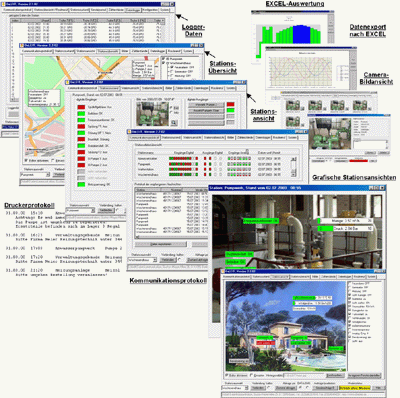Click large pump image in camera detail window

tap(329, 134)
